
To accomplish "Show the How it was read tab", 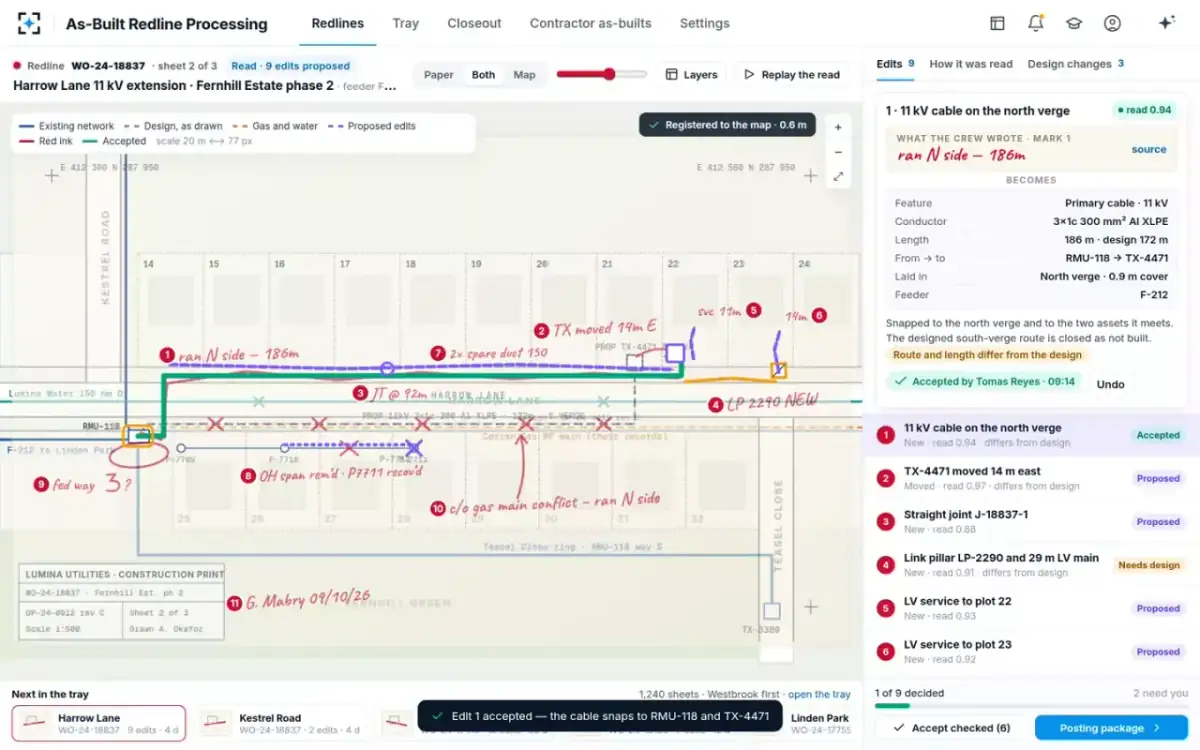I will 971,64.
